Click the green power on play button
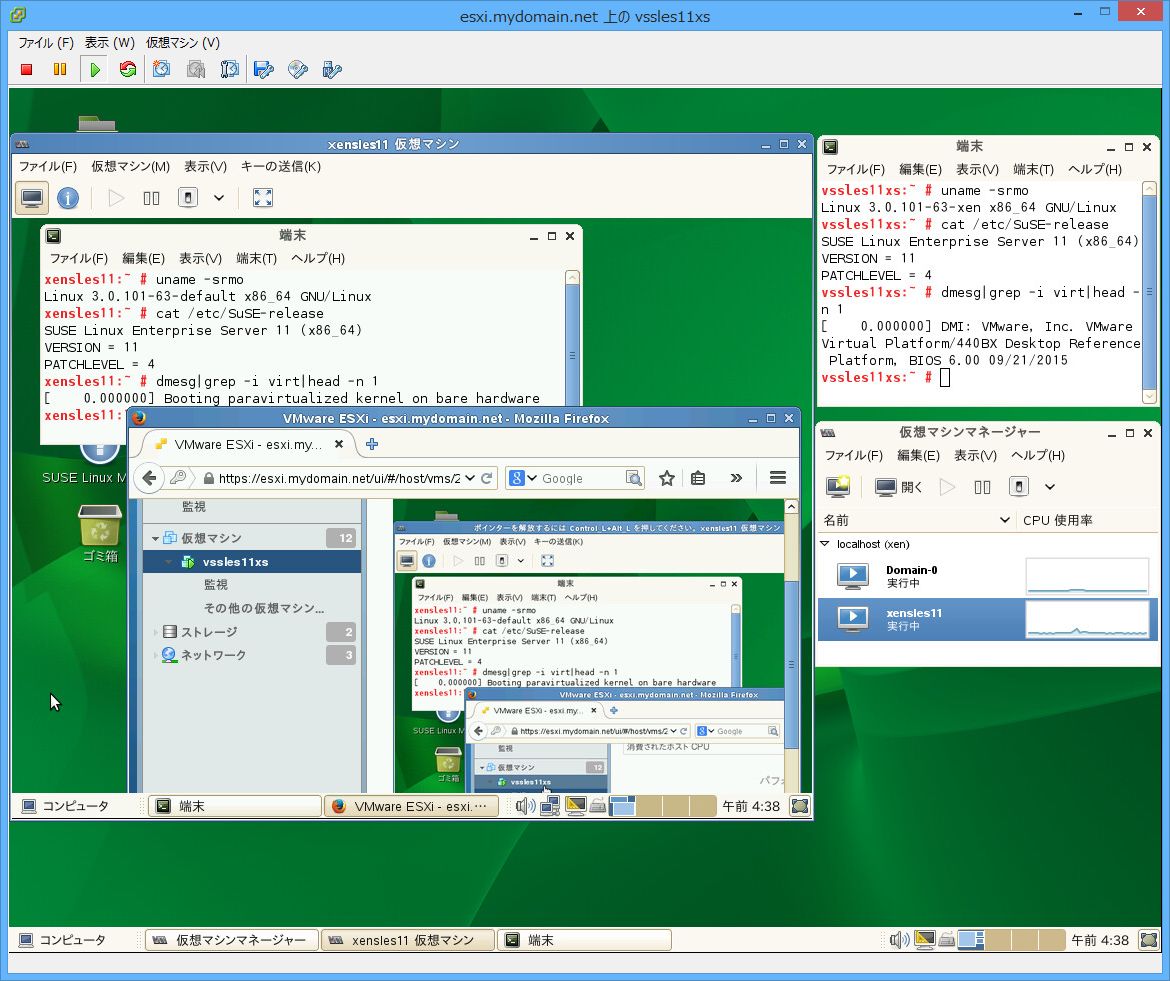The image size is (1170, 981). pos(95,69)
